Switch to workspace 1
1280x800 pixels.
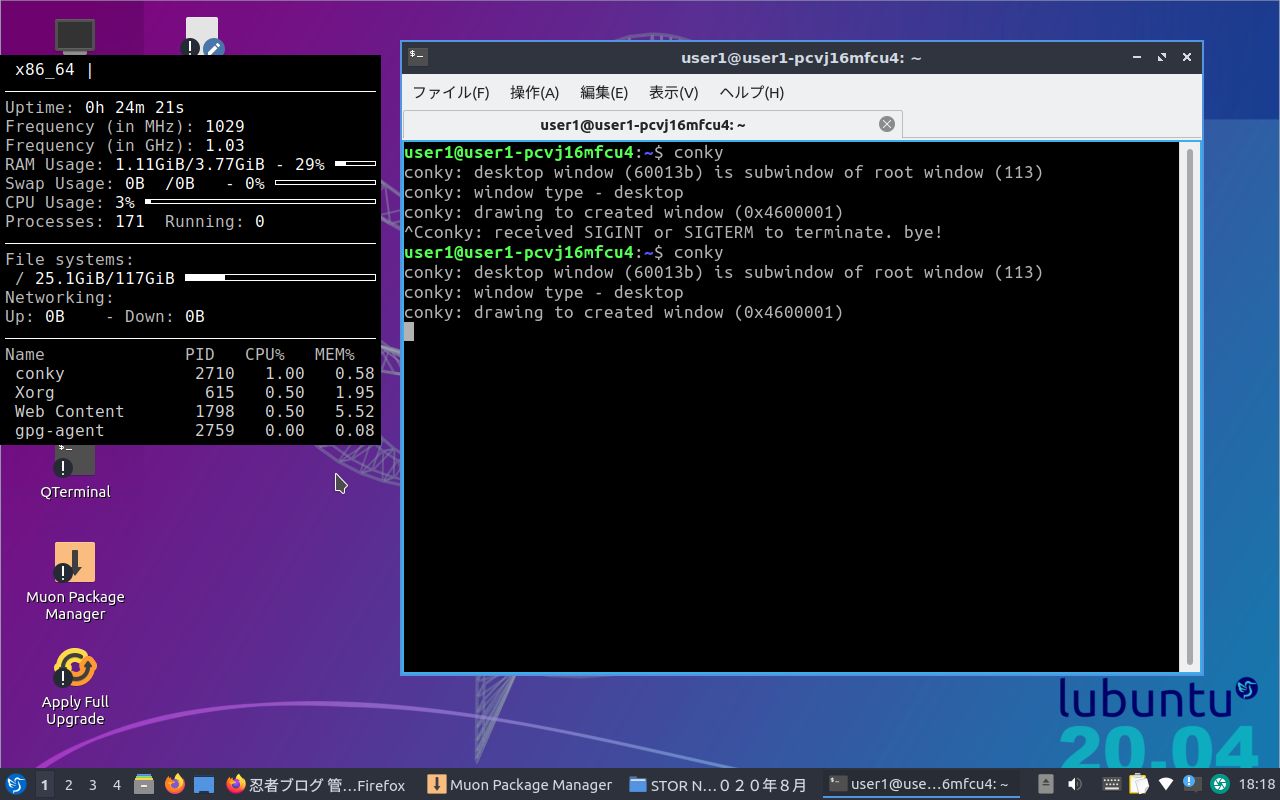[44, 785]
